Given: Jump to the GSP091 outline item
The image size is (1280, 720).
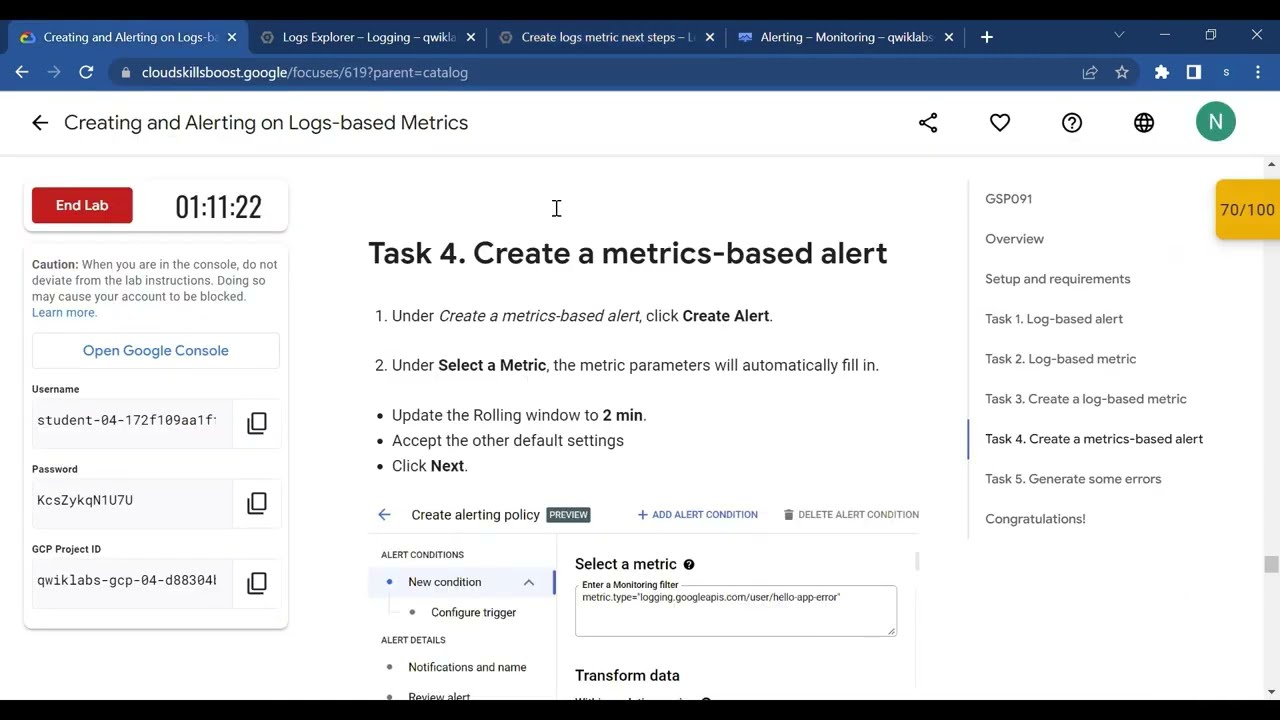Looking at the screenshot, I should click(x=1008, y=198).
